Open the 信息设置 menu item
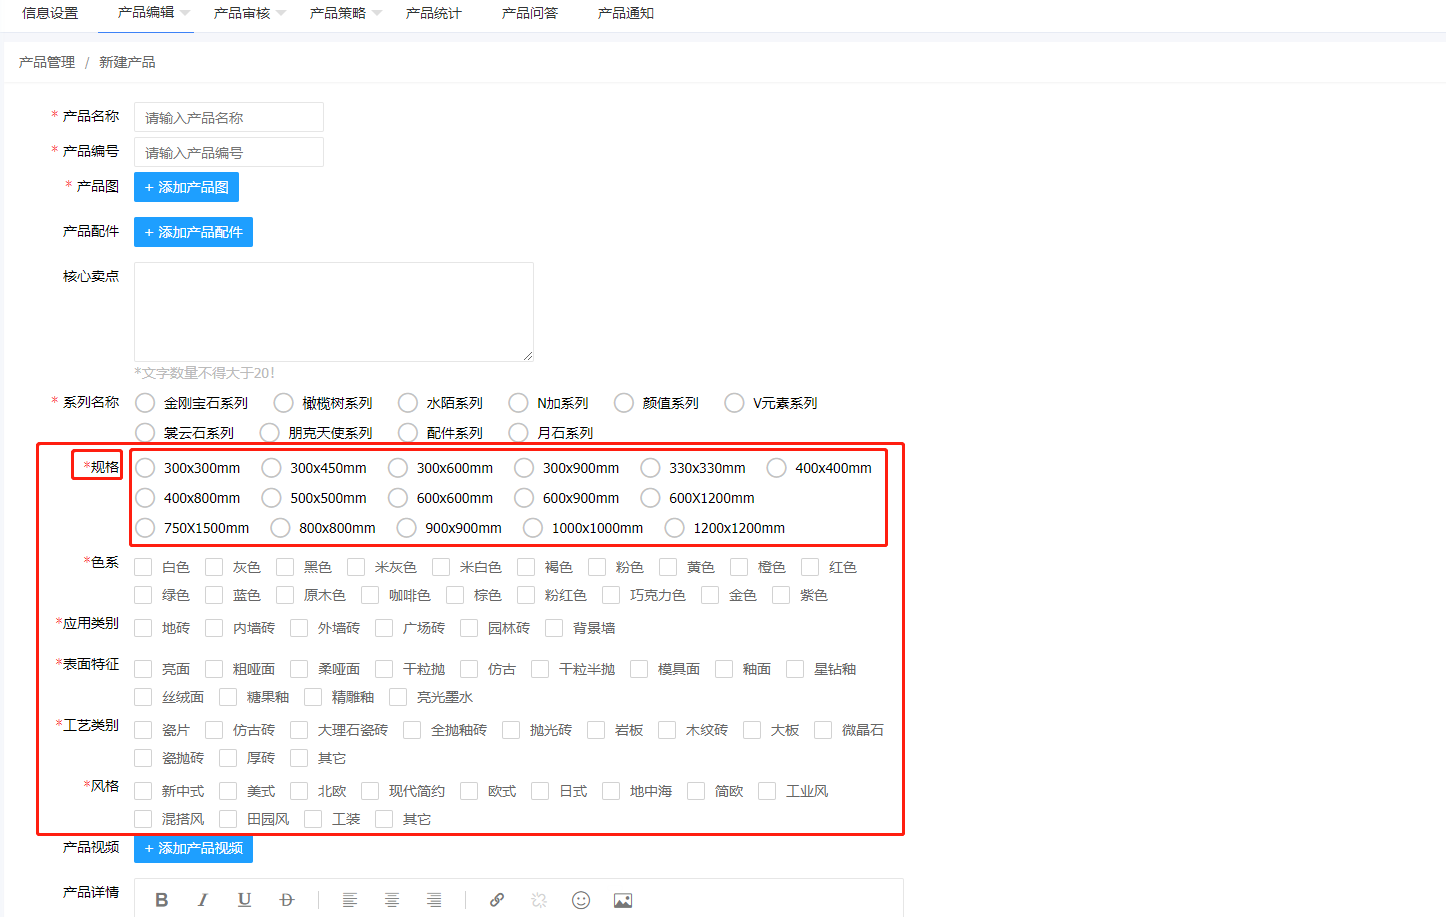 coord(50,13)
